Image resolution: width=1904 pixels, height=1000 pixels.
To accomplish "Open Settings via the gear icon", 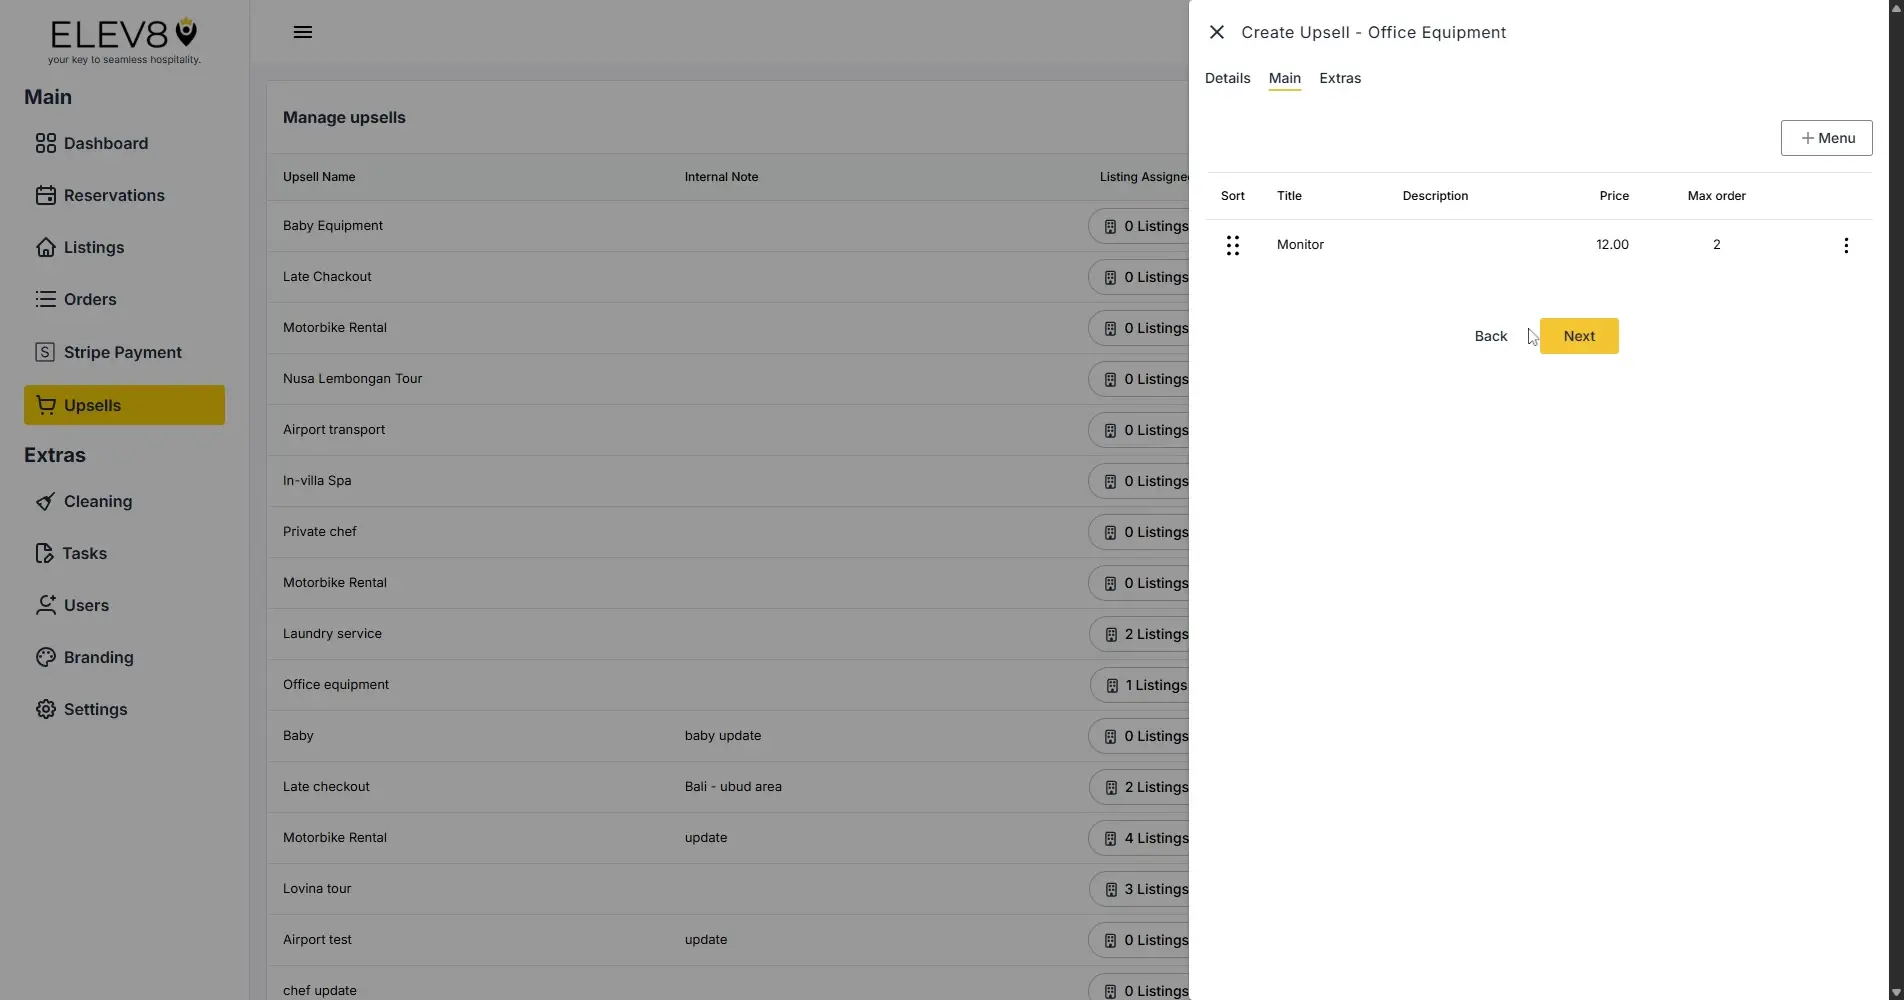I will pyautogui.click(x=46, y=708).
